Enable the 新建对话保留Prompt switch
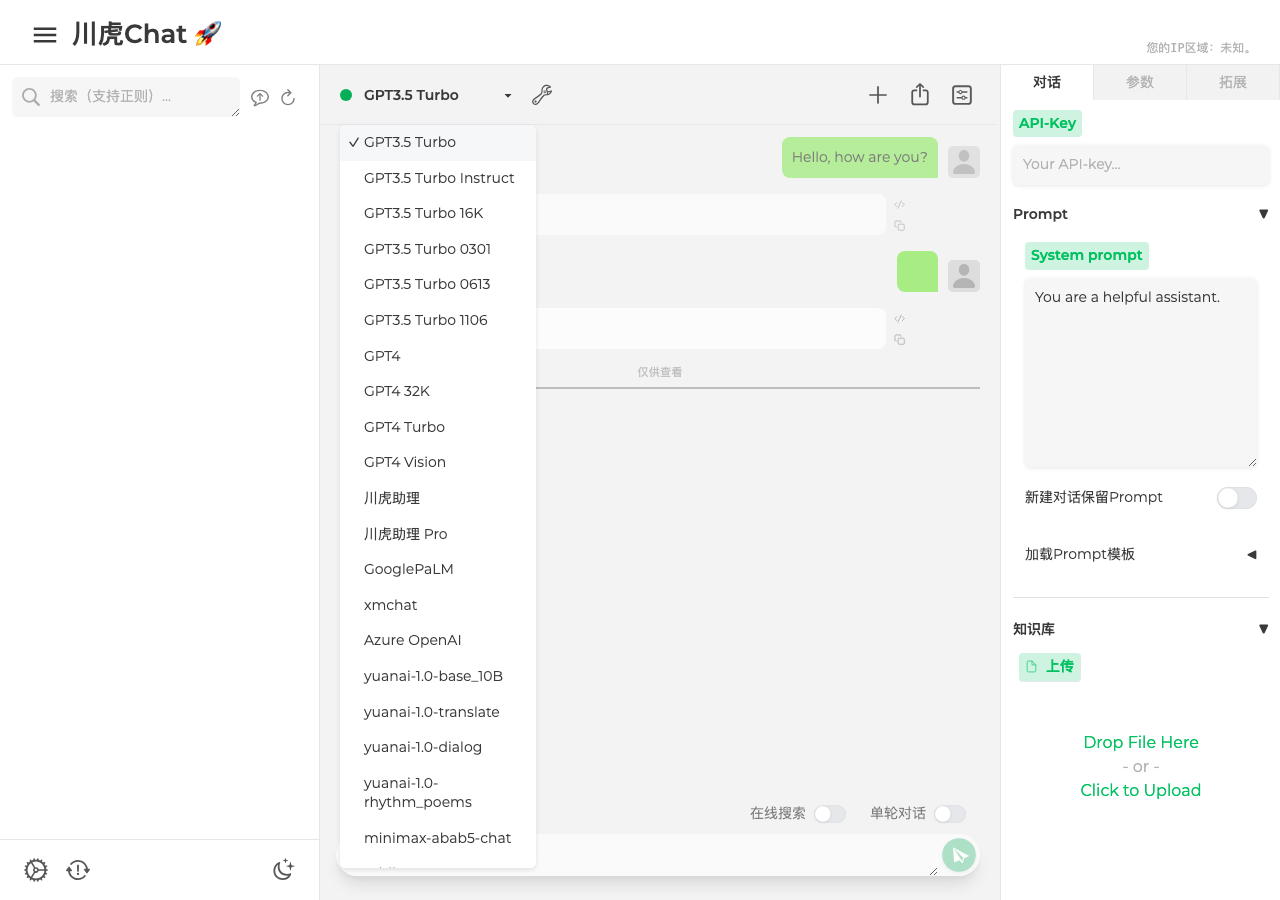 1237,498
